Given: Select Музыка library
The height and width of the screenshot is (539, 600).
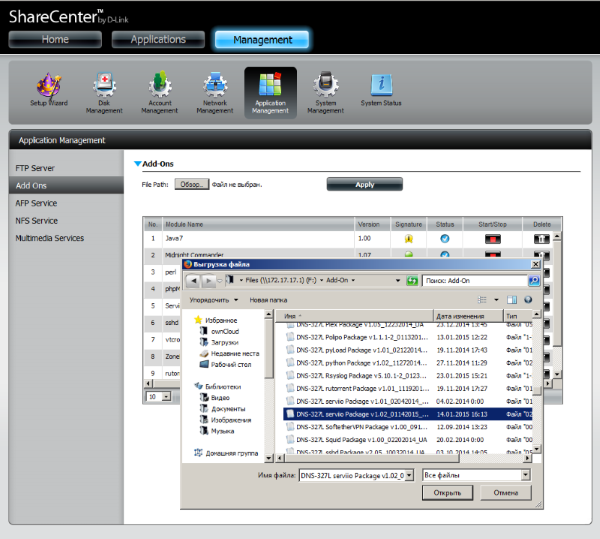Looking at the screenshot, I should [x=217, y=431].
